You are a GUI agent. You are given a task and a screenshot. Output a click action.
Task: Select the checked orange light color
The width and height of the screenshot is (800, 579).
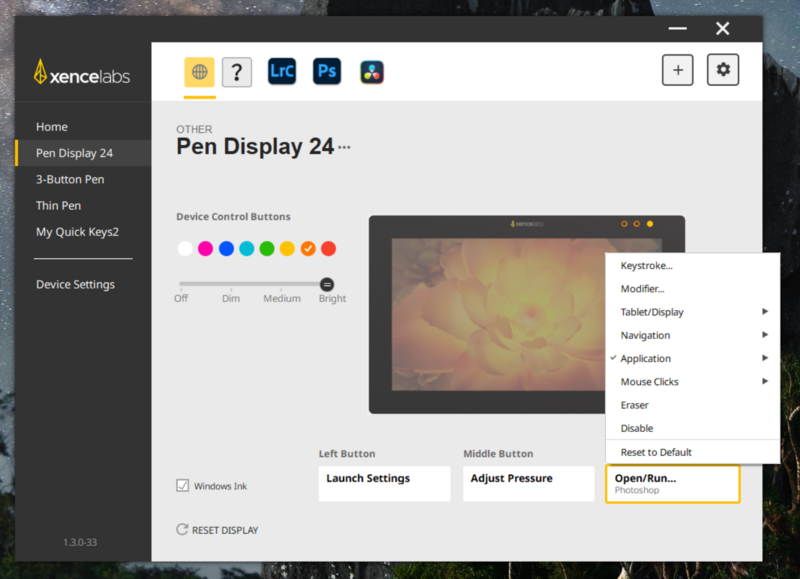tap(308, 249)
